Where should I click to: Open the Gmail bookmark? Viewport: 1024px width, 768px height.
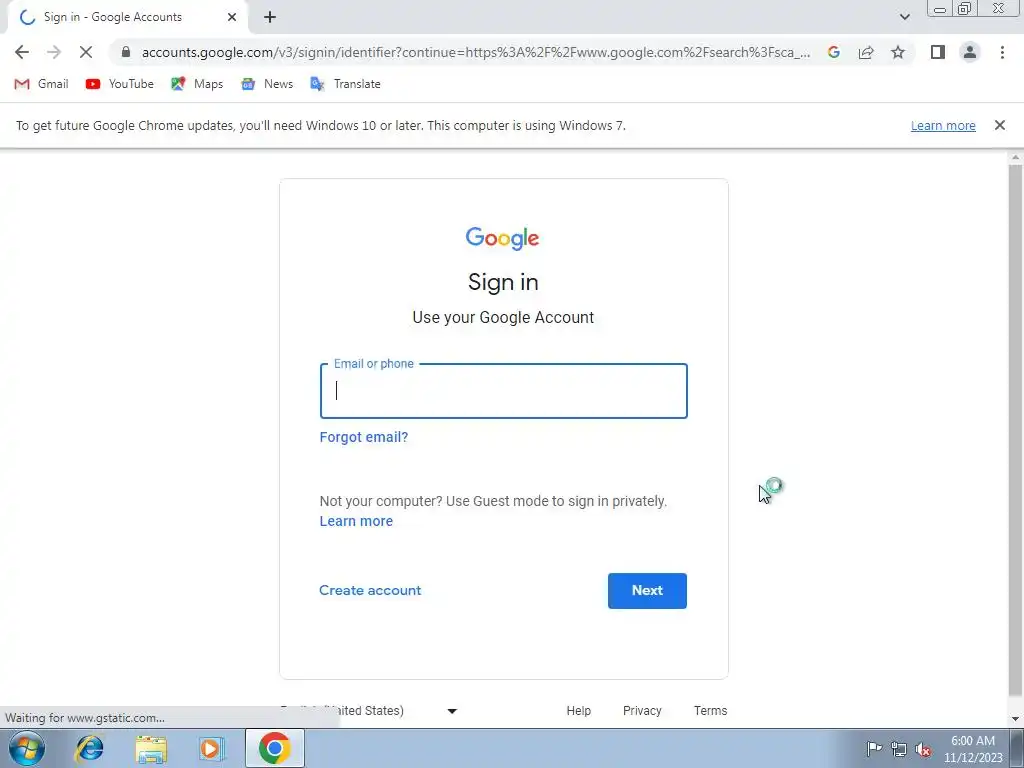(41, 84)
